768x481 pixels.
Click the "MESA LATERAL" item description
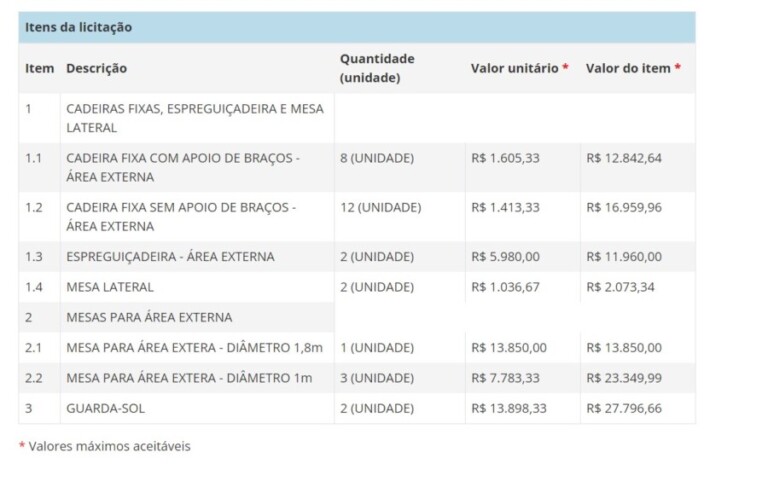[110, 287]
